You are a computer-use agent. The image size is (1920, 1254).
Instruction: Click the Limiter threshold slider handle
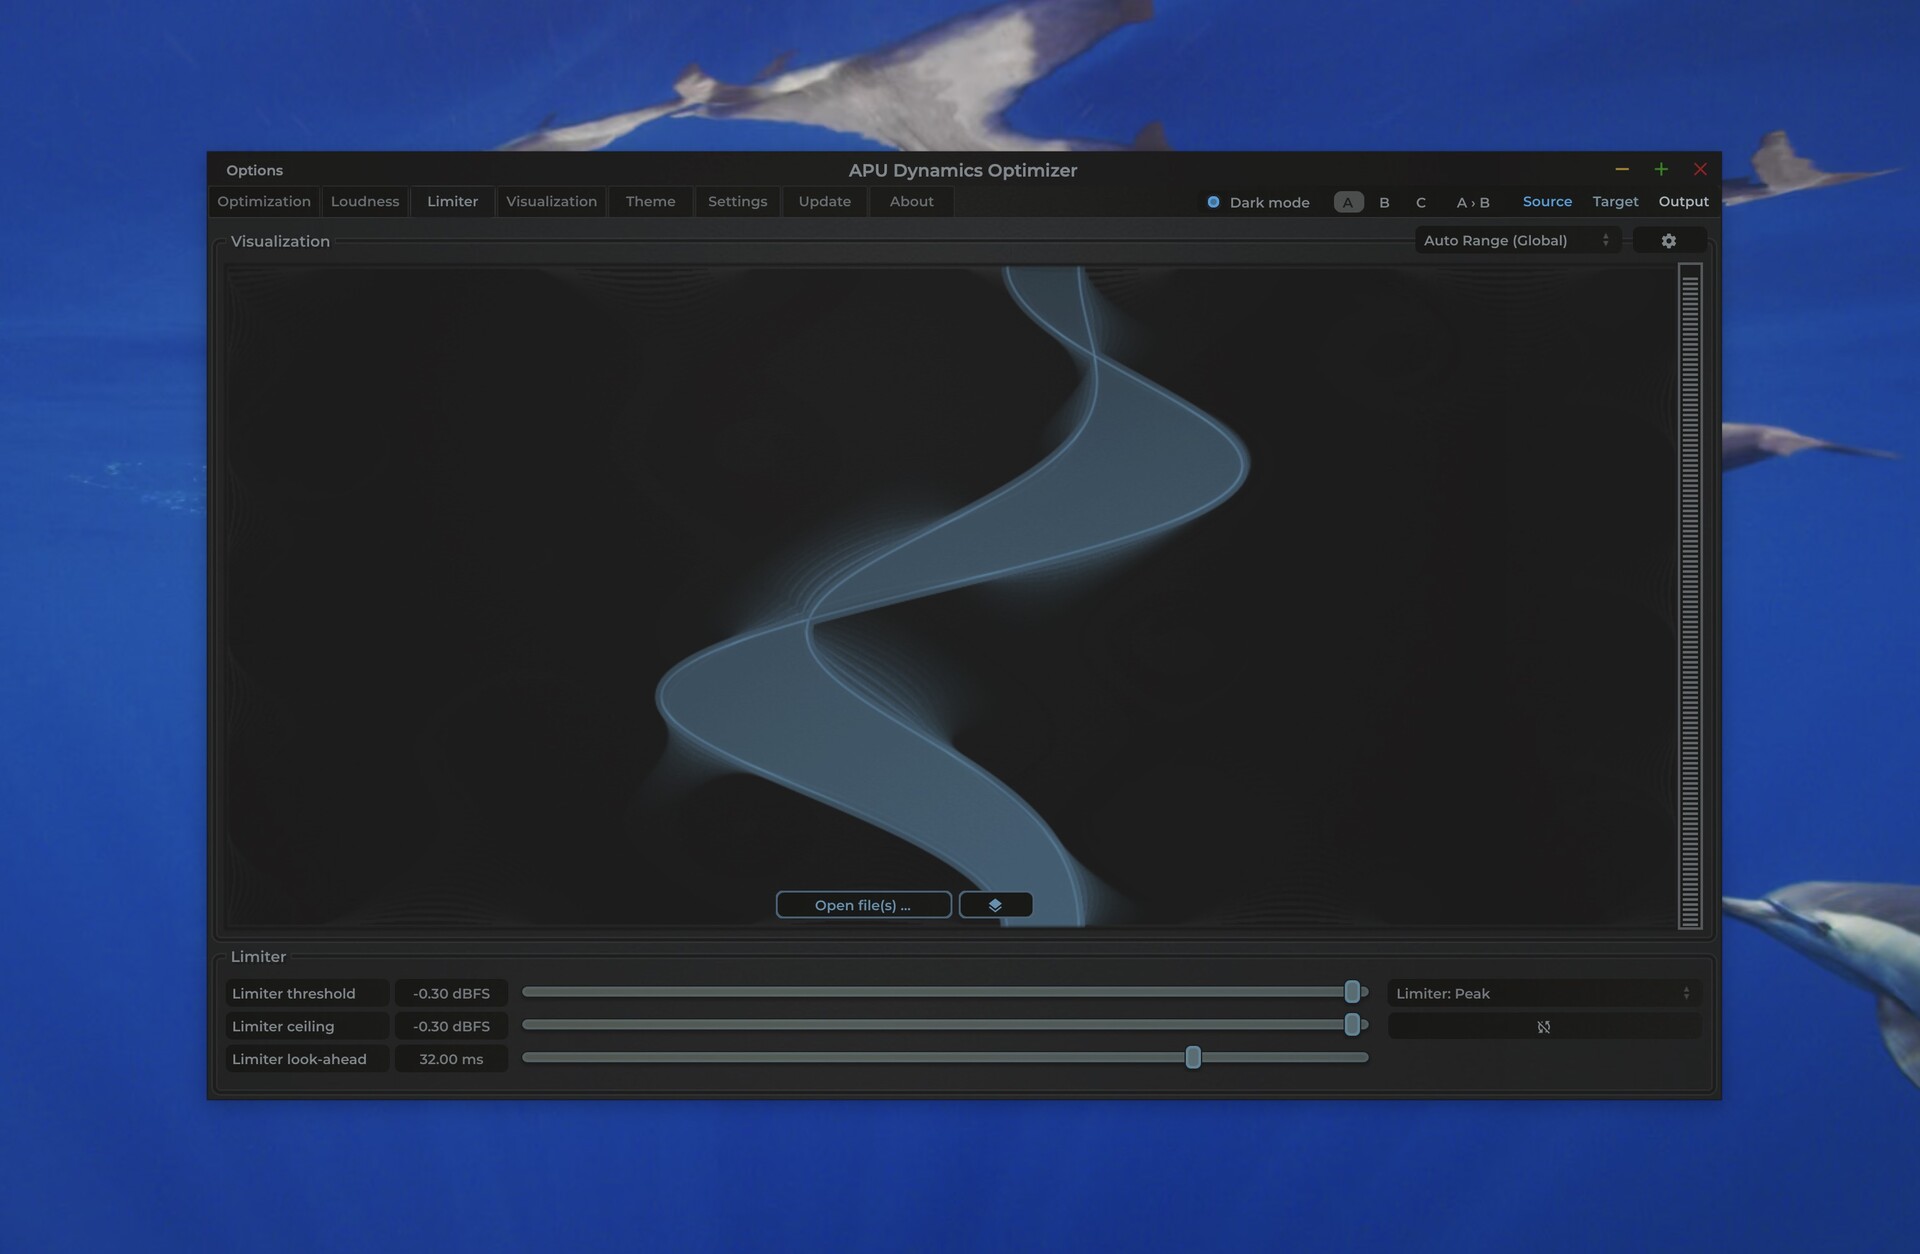click(x=1352, y=992)
